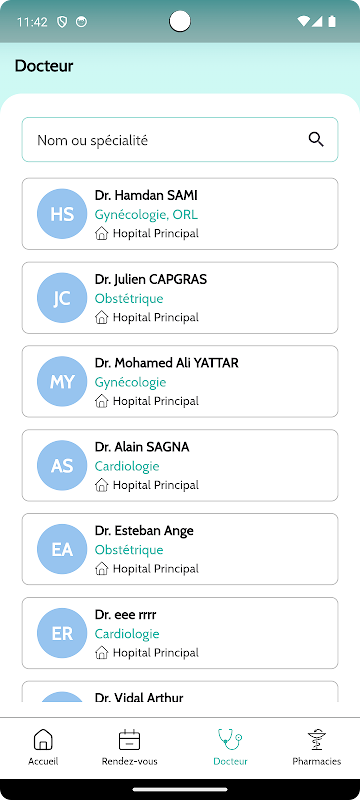Select the Dr. Esteban Ange entry
Viewport: 360px width, 800px height.
tap(180, 549)
